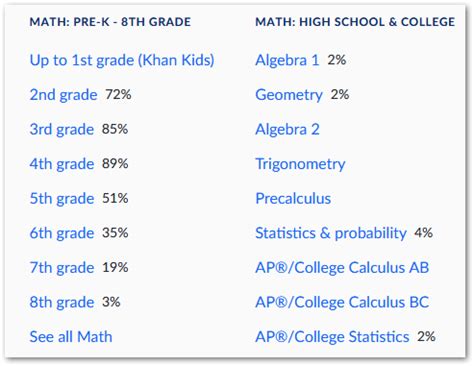The image size is (474, 366).
Task: Choose the Precalculus link
Action: [293, 199]
